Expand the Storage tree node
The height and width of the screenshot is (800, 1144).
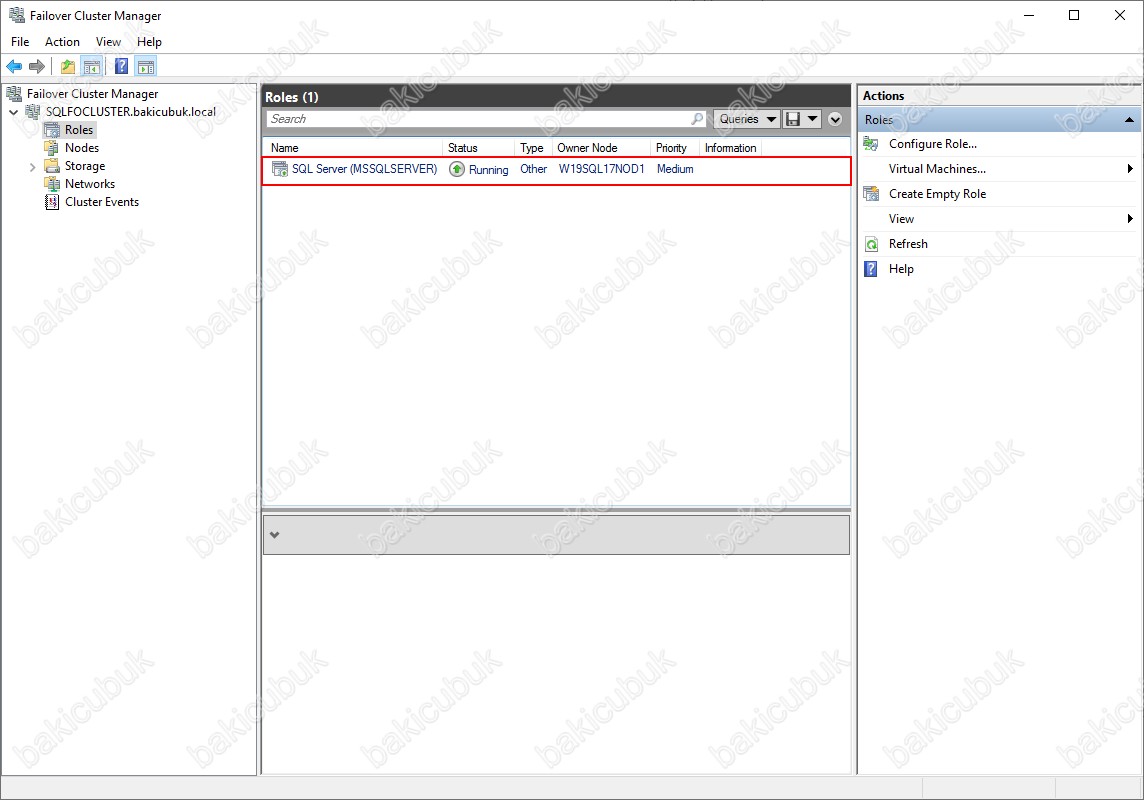tap(32, 167)
